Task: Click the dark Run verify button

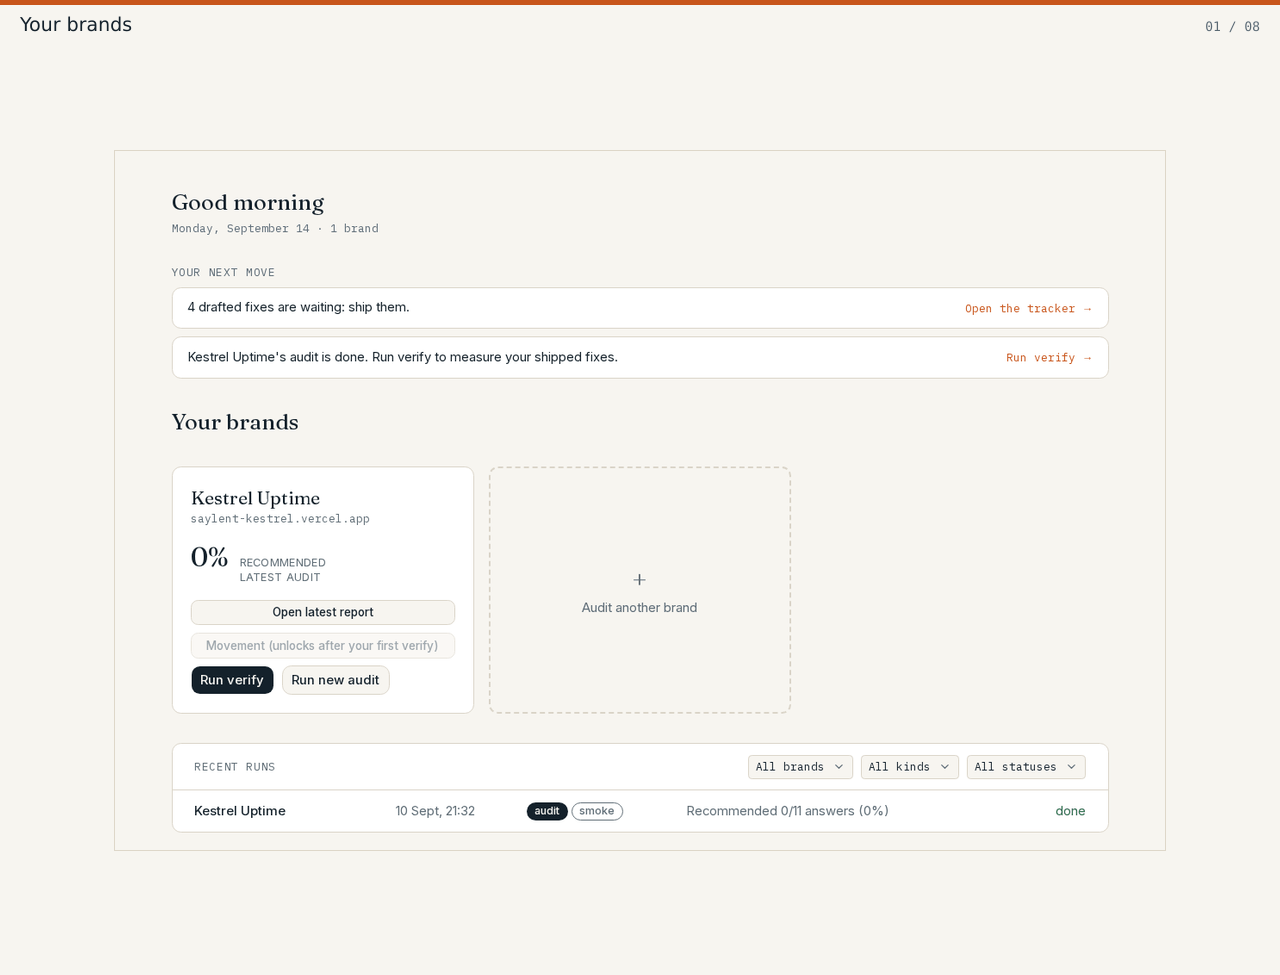Action: click(x=232, y=680)
